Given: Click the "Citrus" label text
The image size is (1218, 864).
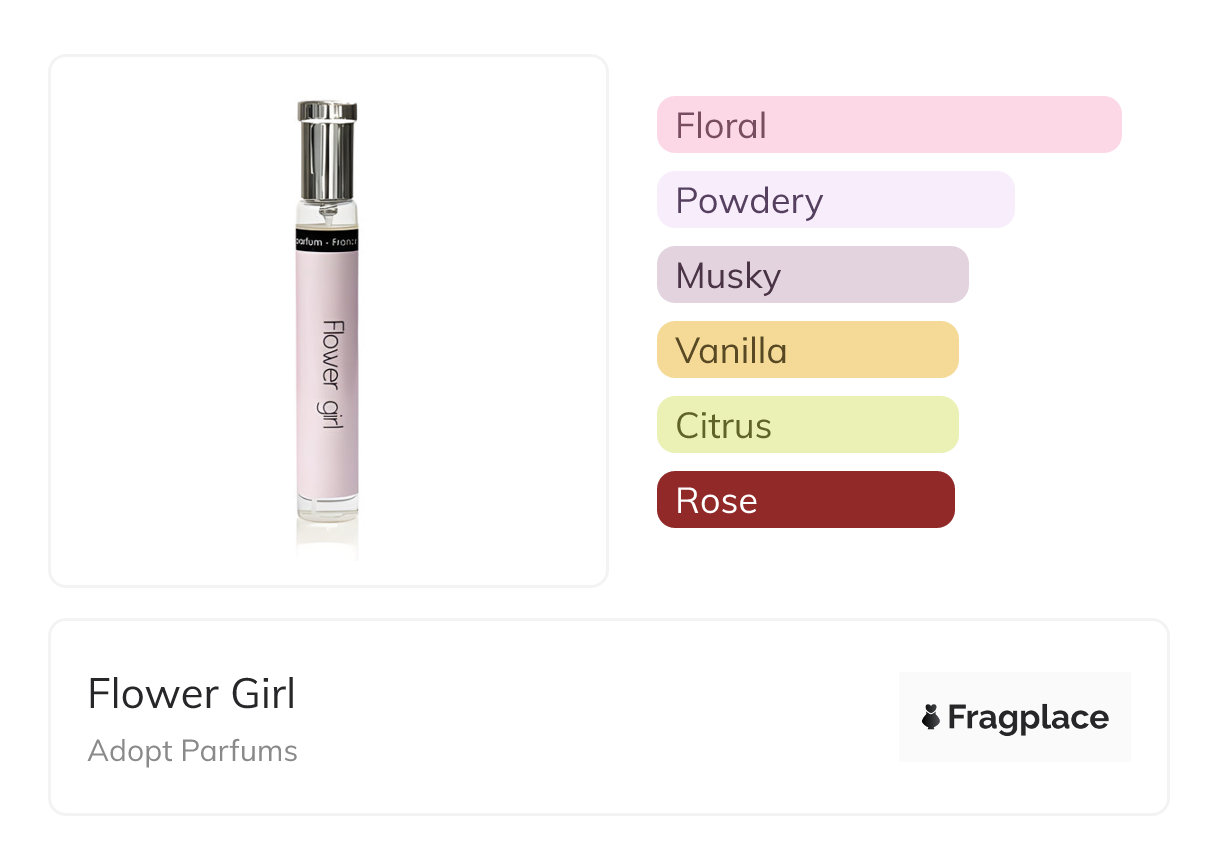Looking at the screenshot, I should (723, 426).
